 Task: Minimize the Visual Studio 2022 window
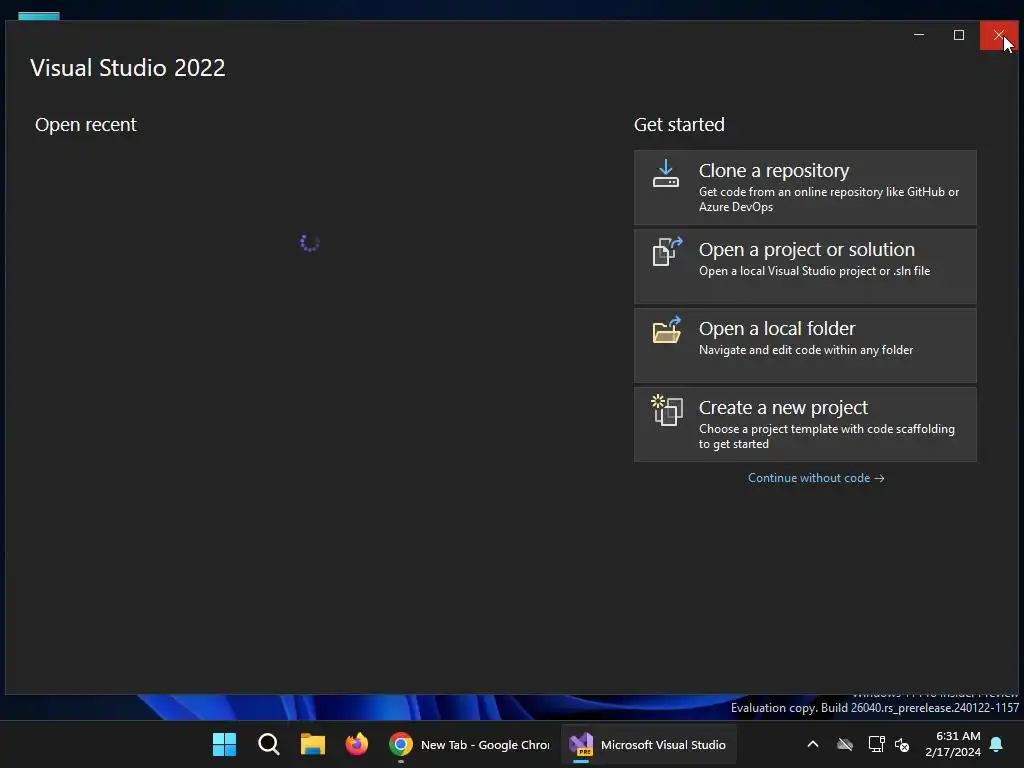tap(919, 35)
